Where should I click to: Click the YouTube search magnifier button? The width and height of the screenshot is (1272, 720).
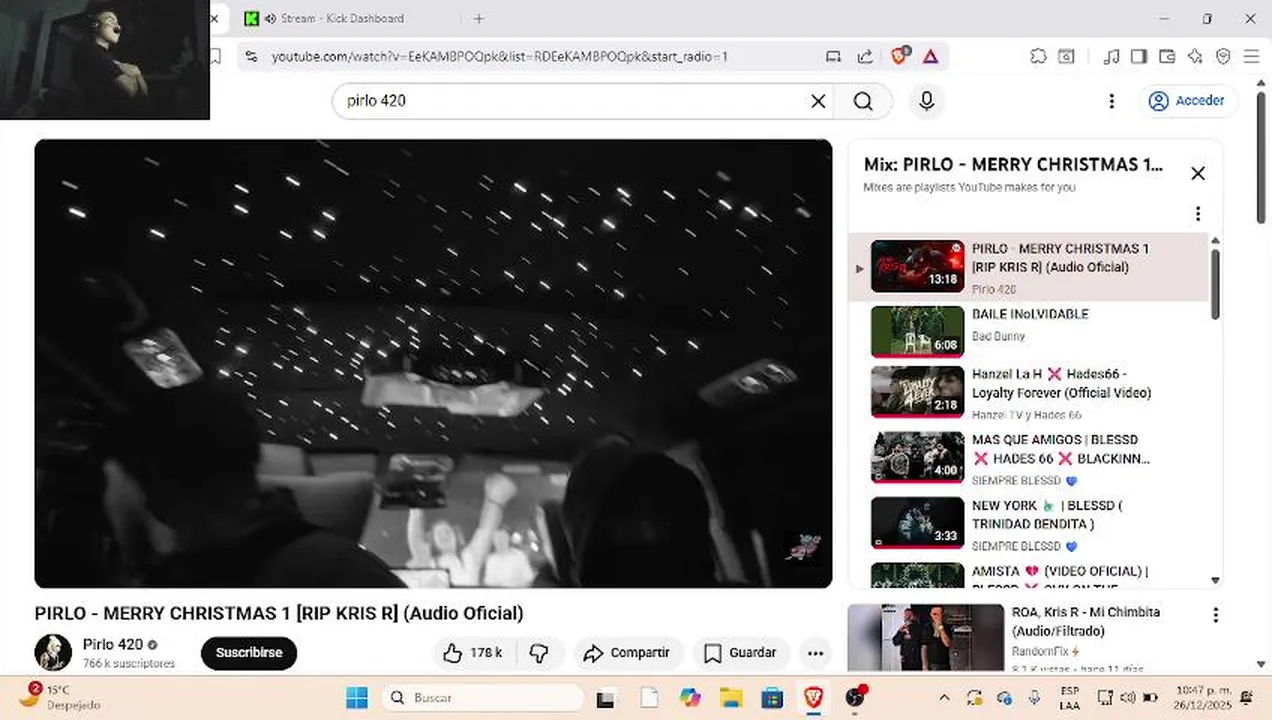tap(863, 101)
